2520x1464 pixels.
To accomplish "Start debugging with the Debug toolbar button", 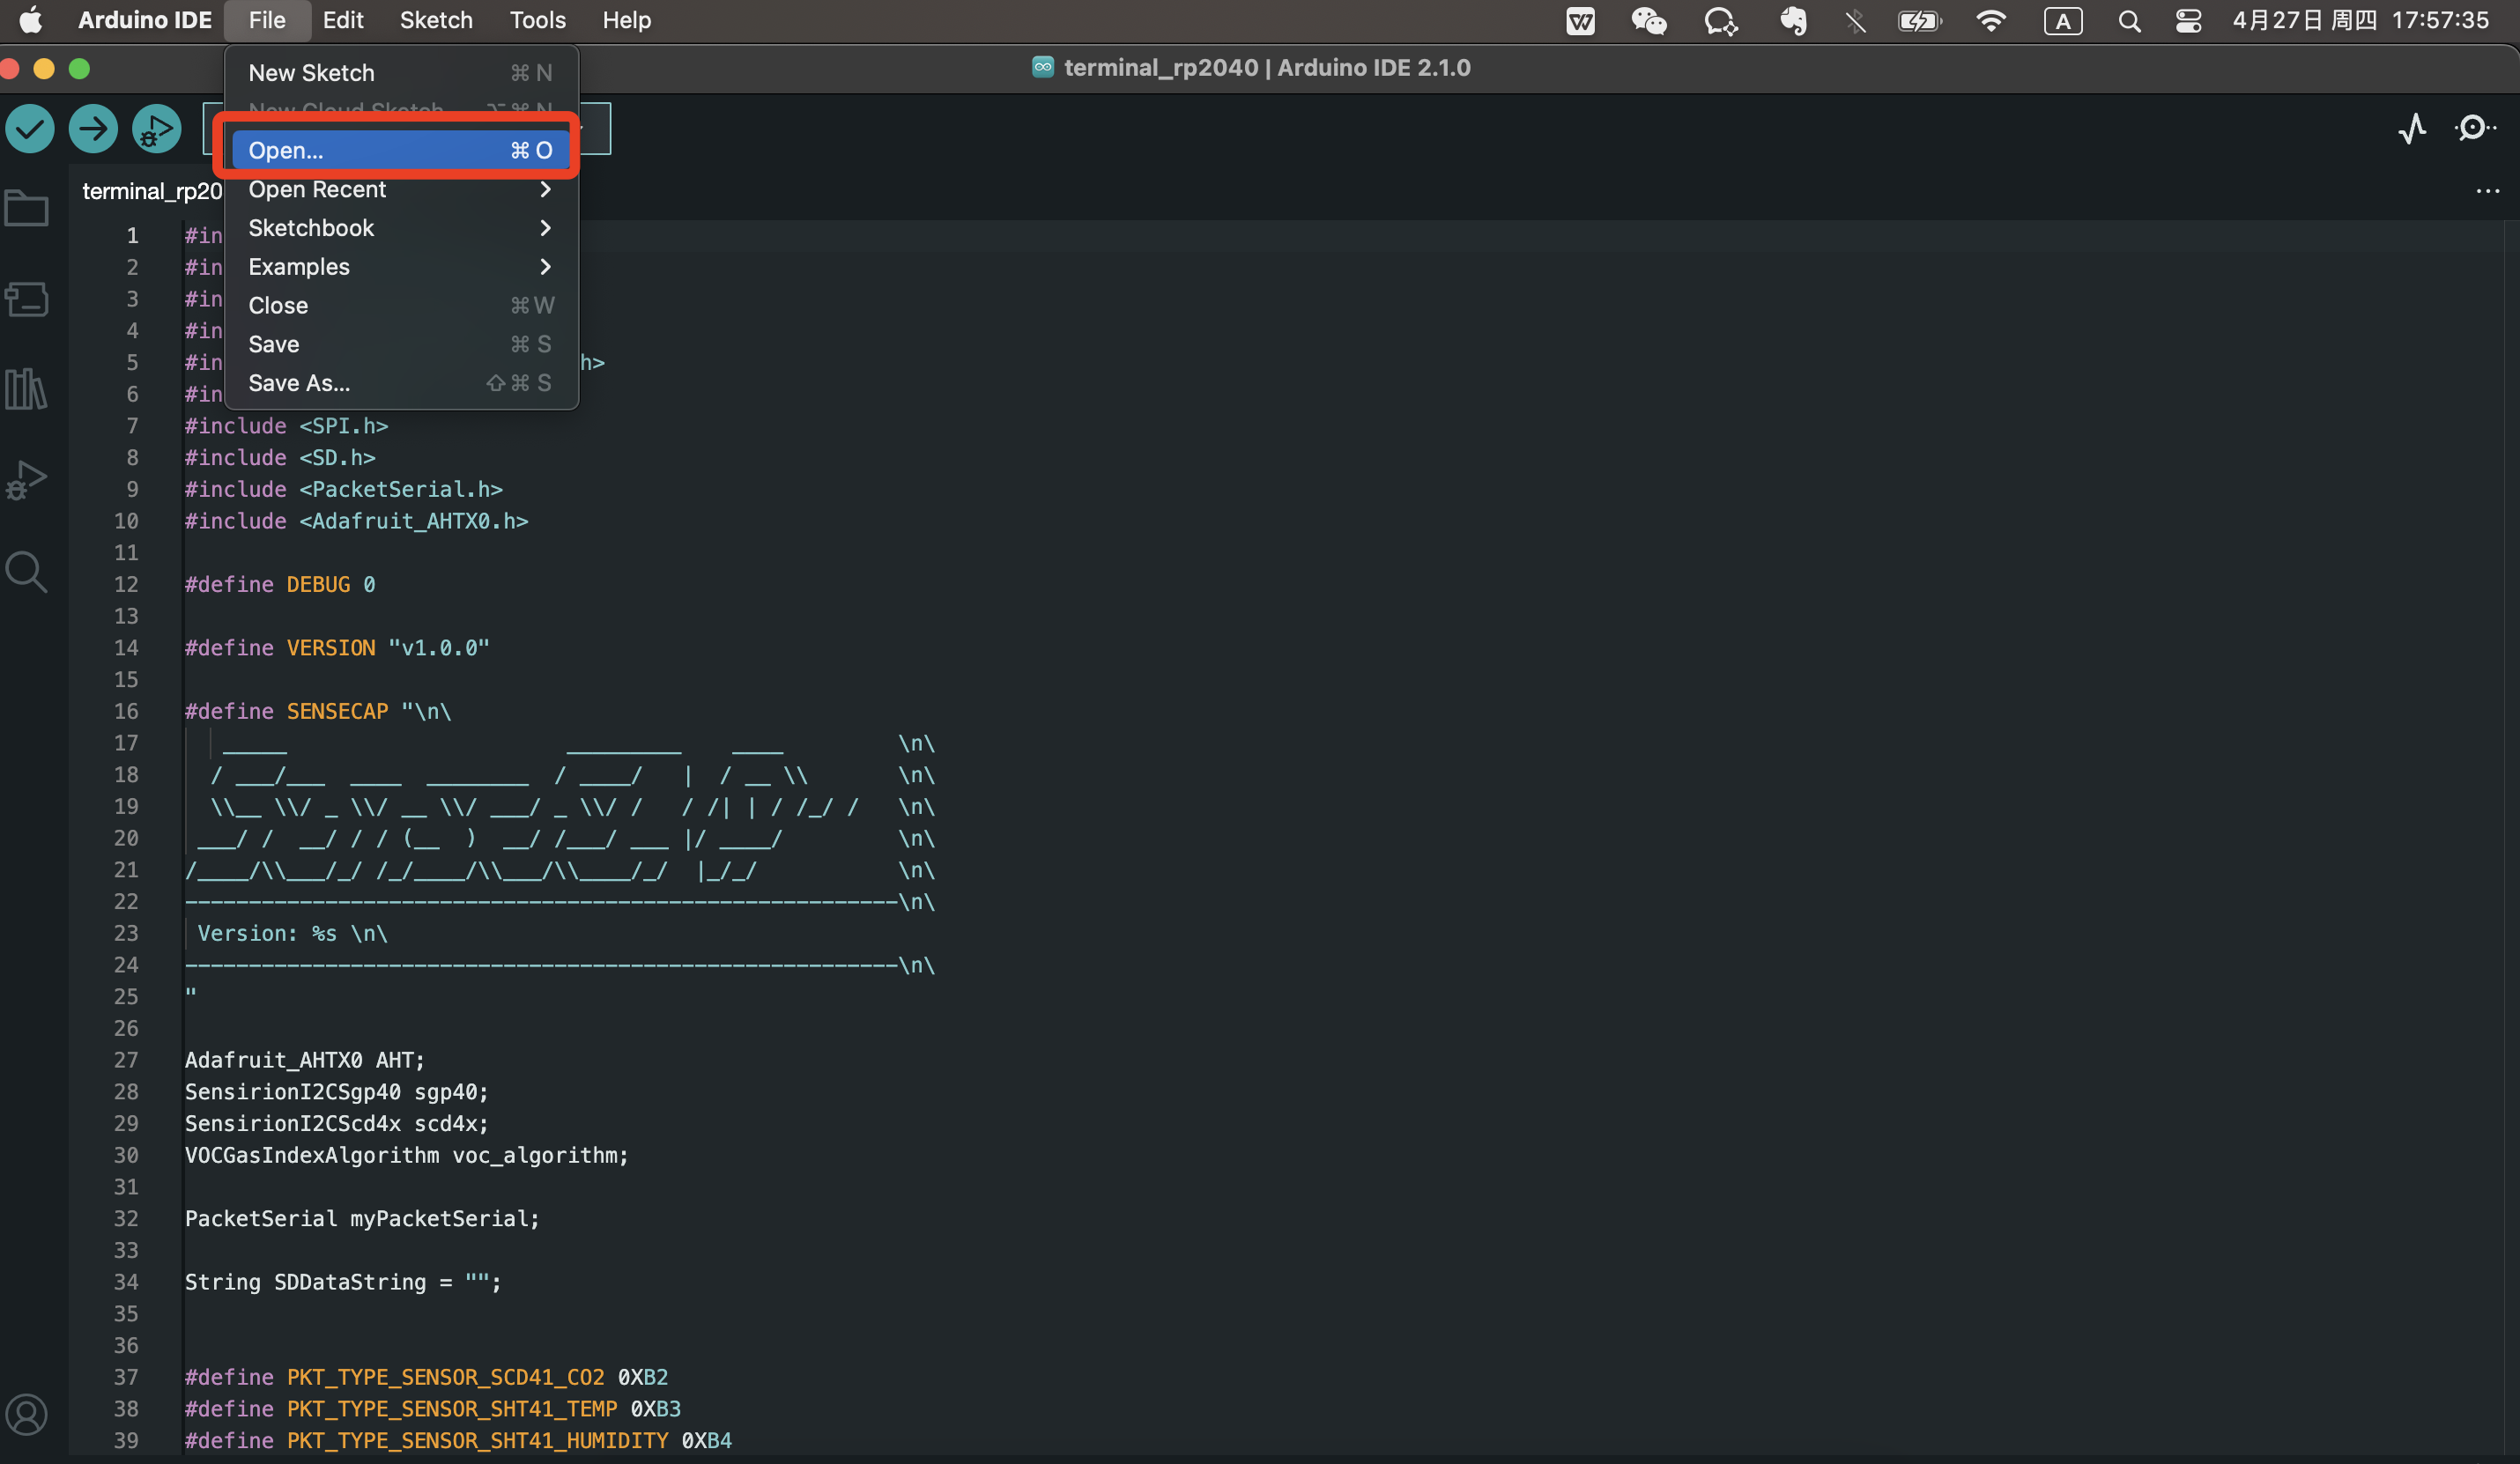I will click(156, 129).
